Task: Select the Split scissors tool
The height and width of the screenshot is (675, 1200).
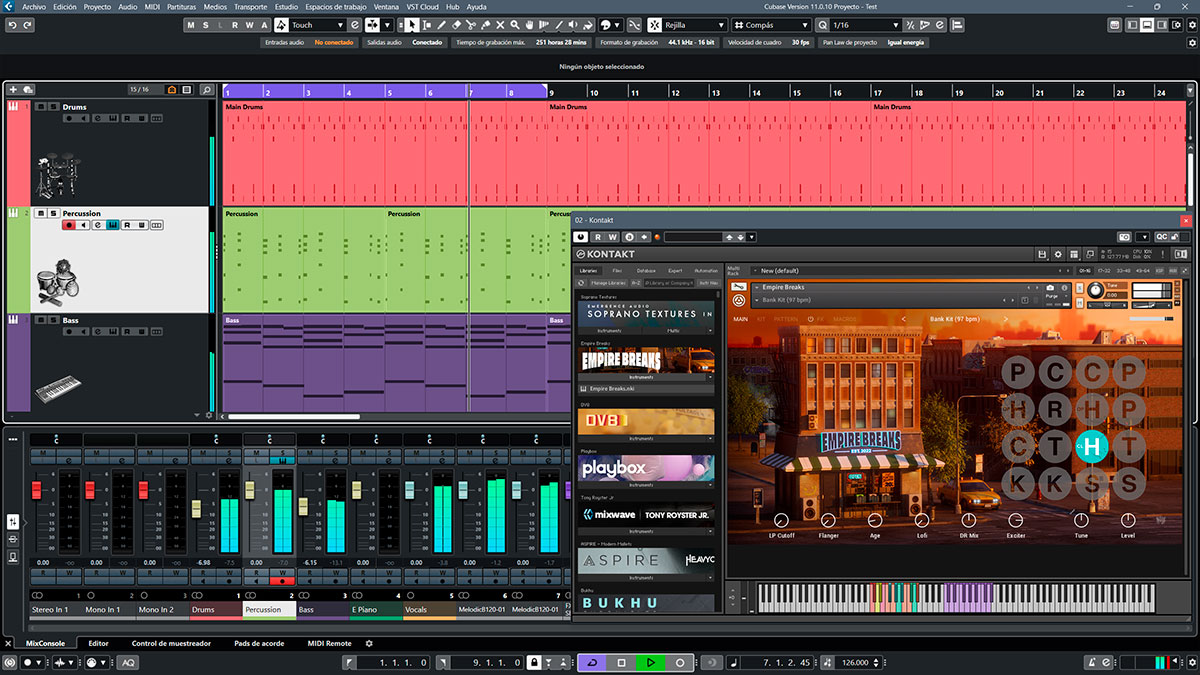Action: [x=471, y=23]
